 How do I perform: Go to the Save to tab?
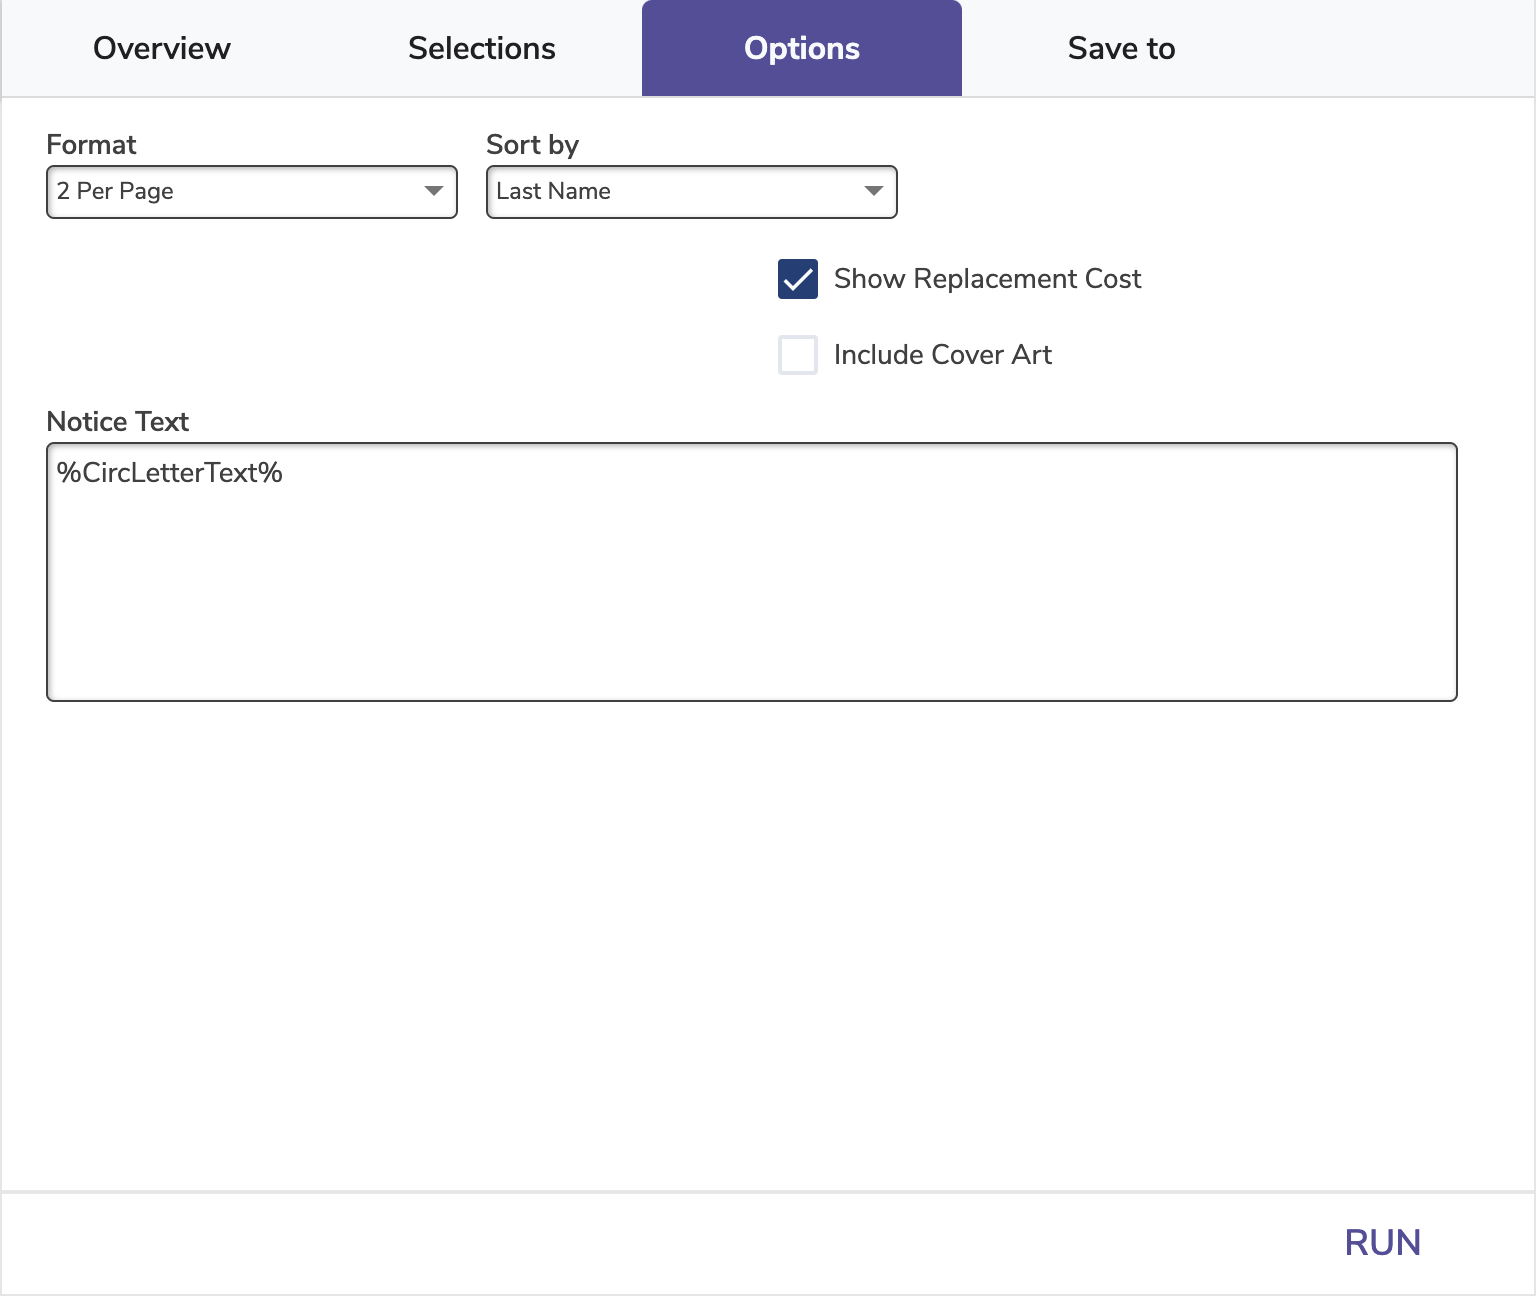tap(1121, 49)
